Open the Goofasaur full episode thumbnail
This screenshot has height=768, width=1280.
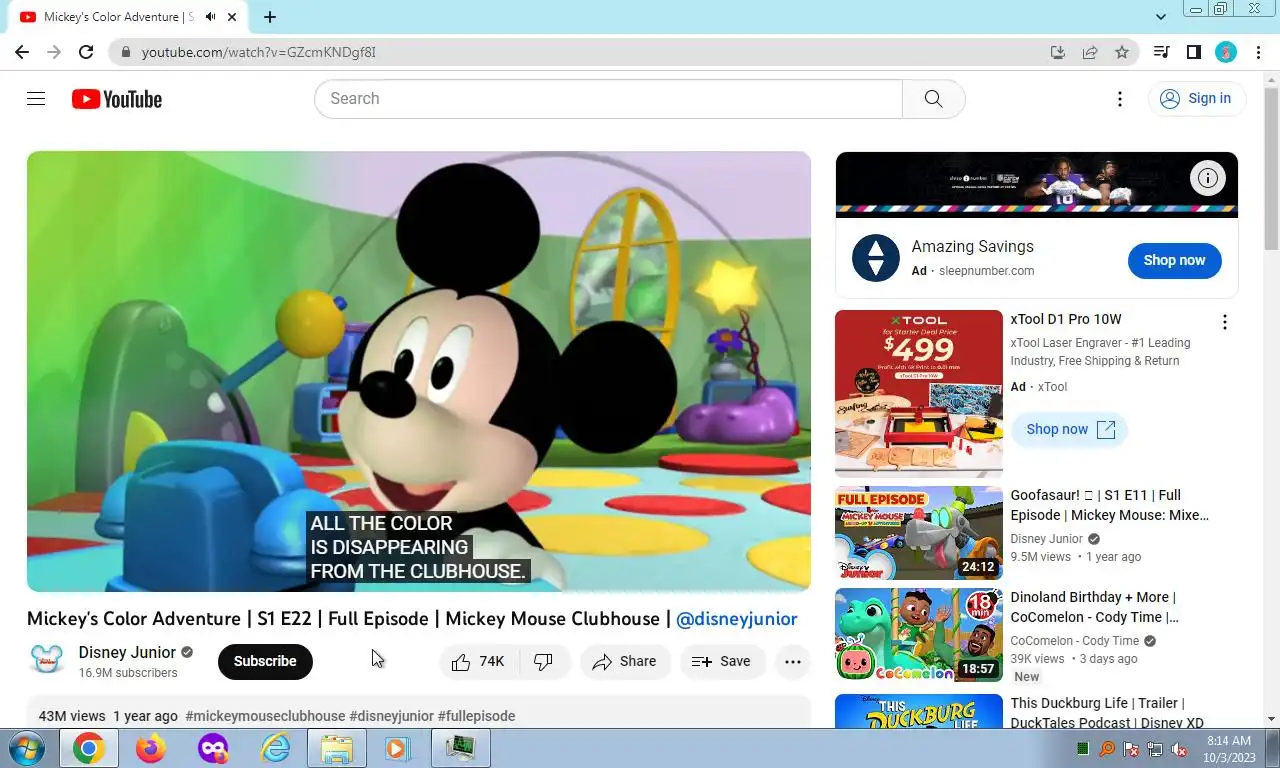pos(919,533)
